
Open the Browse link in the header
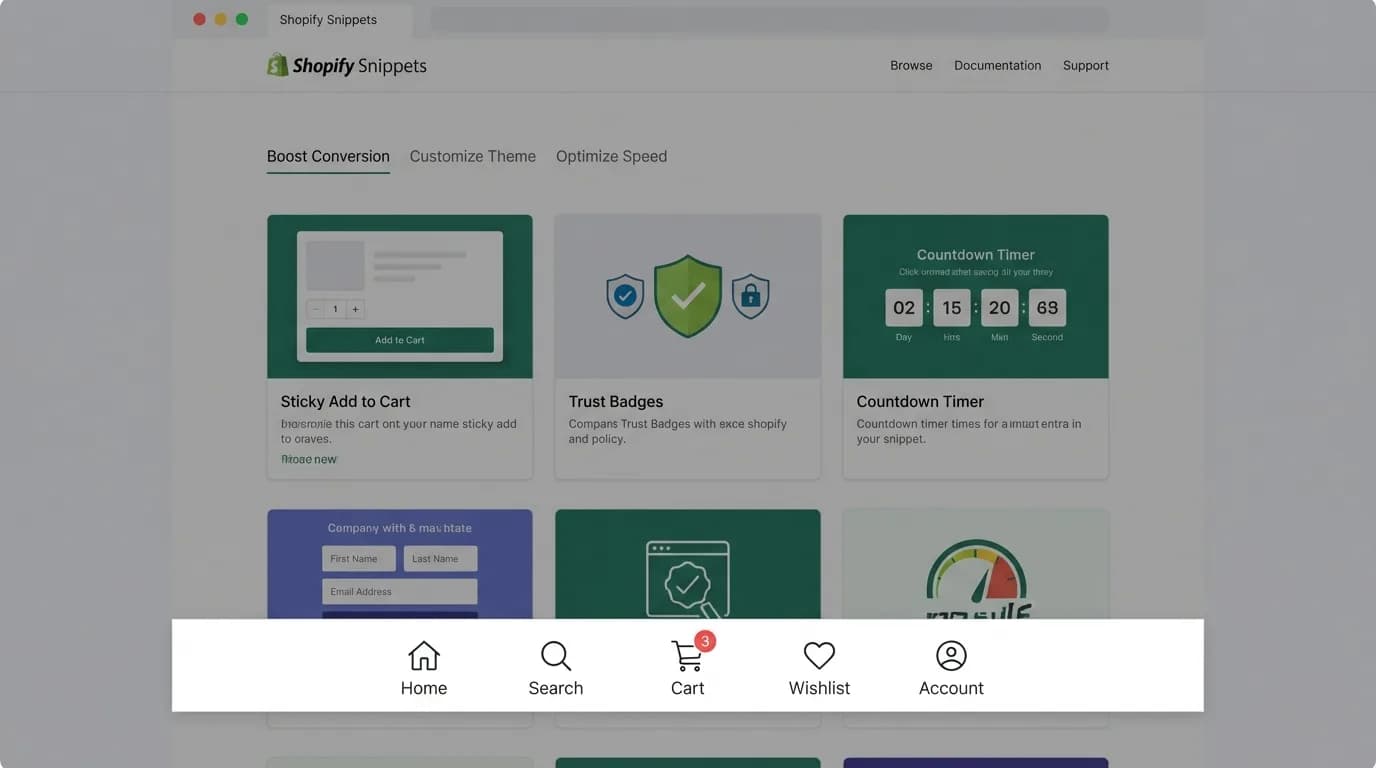[911, 66]
